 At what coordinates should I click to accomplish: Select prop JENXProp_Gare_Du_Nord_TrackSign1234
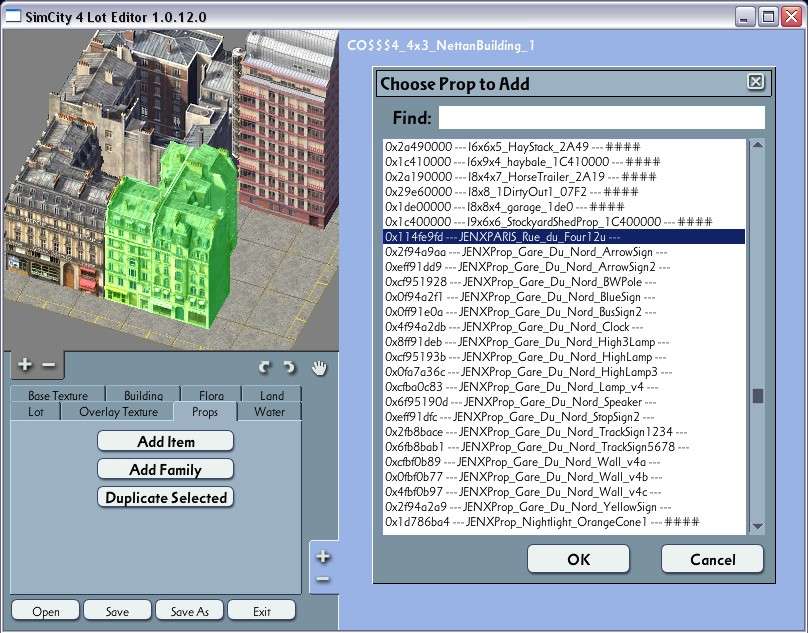[x=564, y=431]
